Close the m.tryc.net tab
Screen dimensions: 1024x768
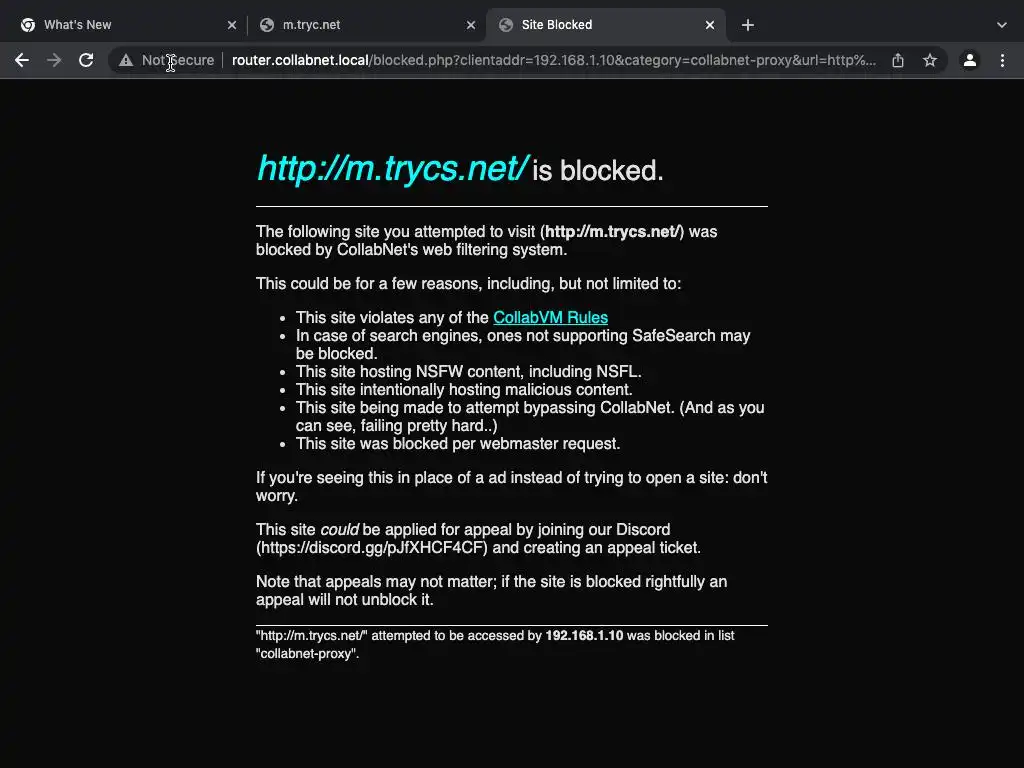point(471,25)
